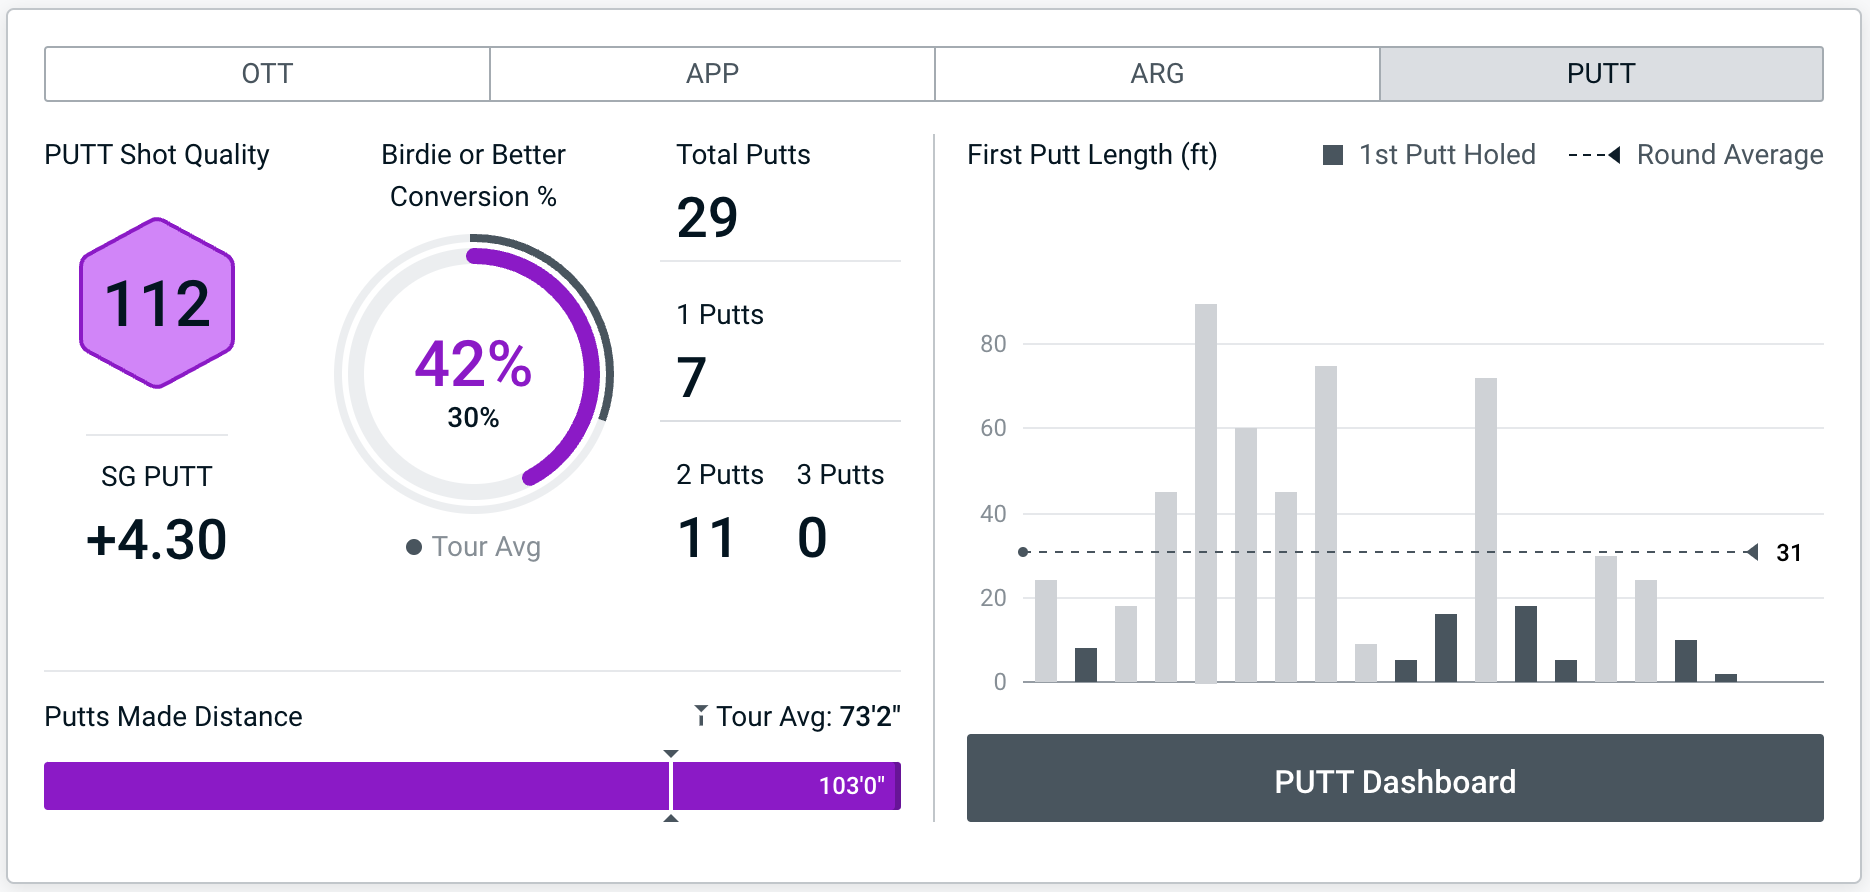Click the purple 112 shot quality hexagon
1870x892 pixels.
tap(157, 303)
